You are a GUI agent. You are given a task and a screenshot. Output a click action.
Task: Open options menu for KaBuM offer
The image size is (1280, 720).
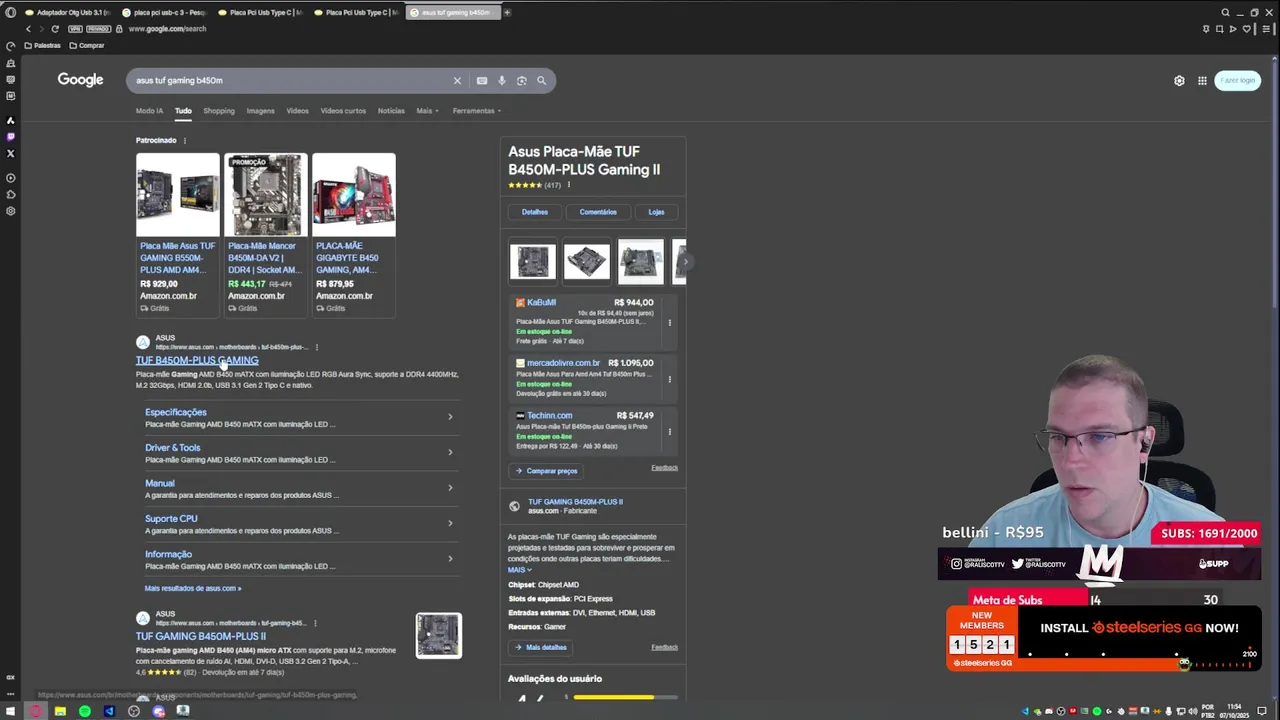[x=670, y=322]
